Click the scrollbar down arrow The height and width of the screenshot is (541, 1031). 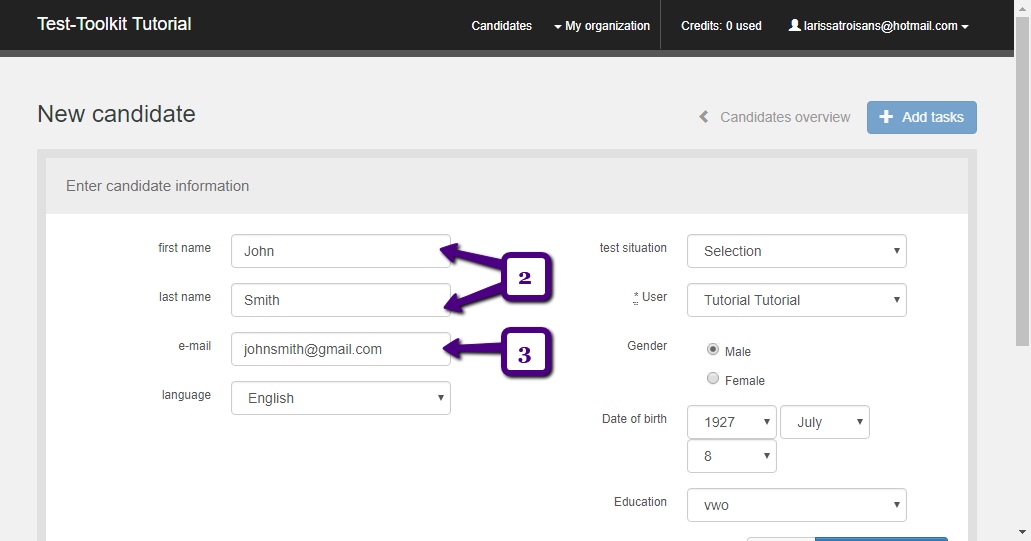click(x=1022, y=532)
